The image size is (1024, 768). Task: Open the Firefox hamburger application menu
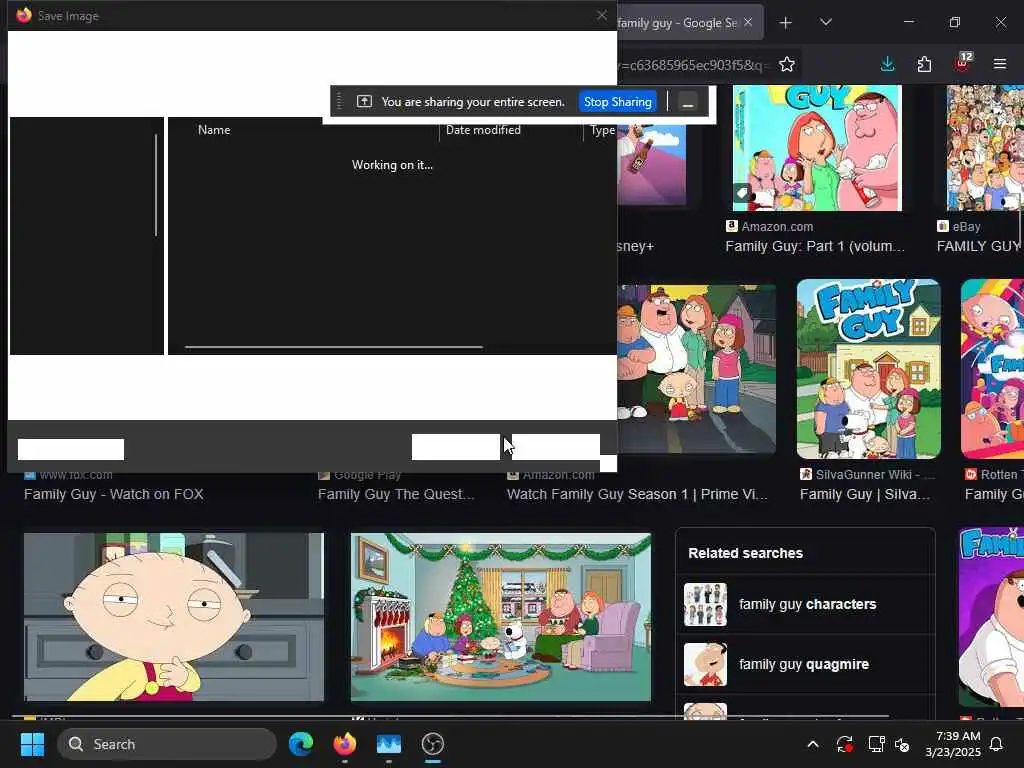(x=1000, y=64)
